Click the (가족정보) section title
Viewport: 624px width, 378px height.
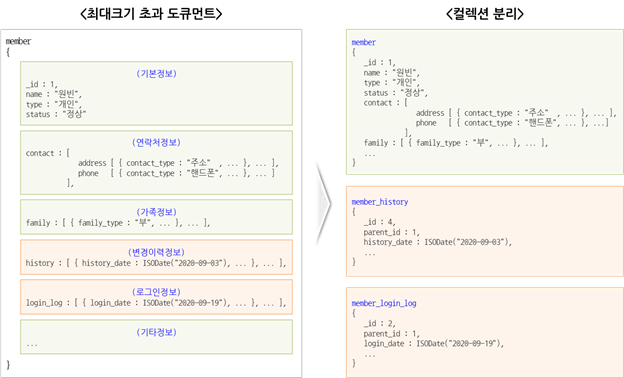tap(156, 212)
